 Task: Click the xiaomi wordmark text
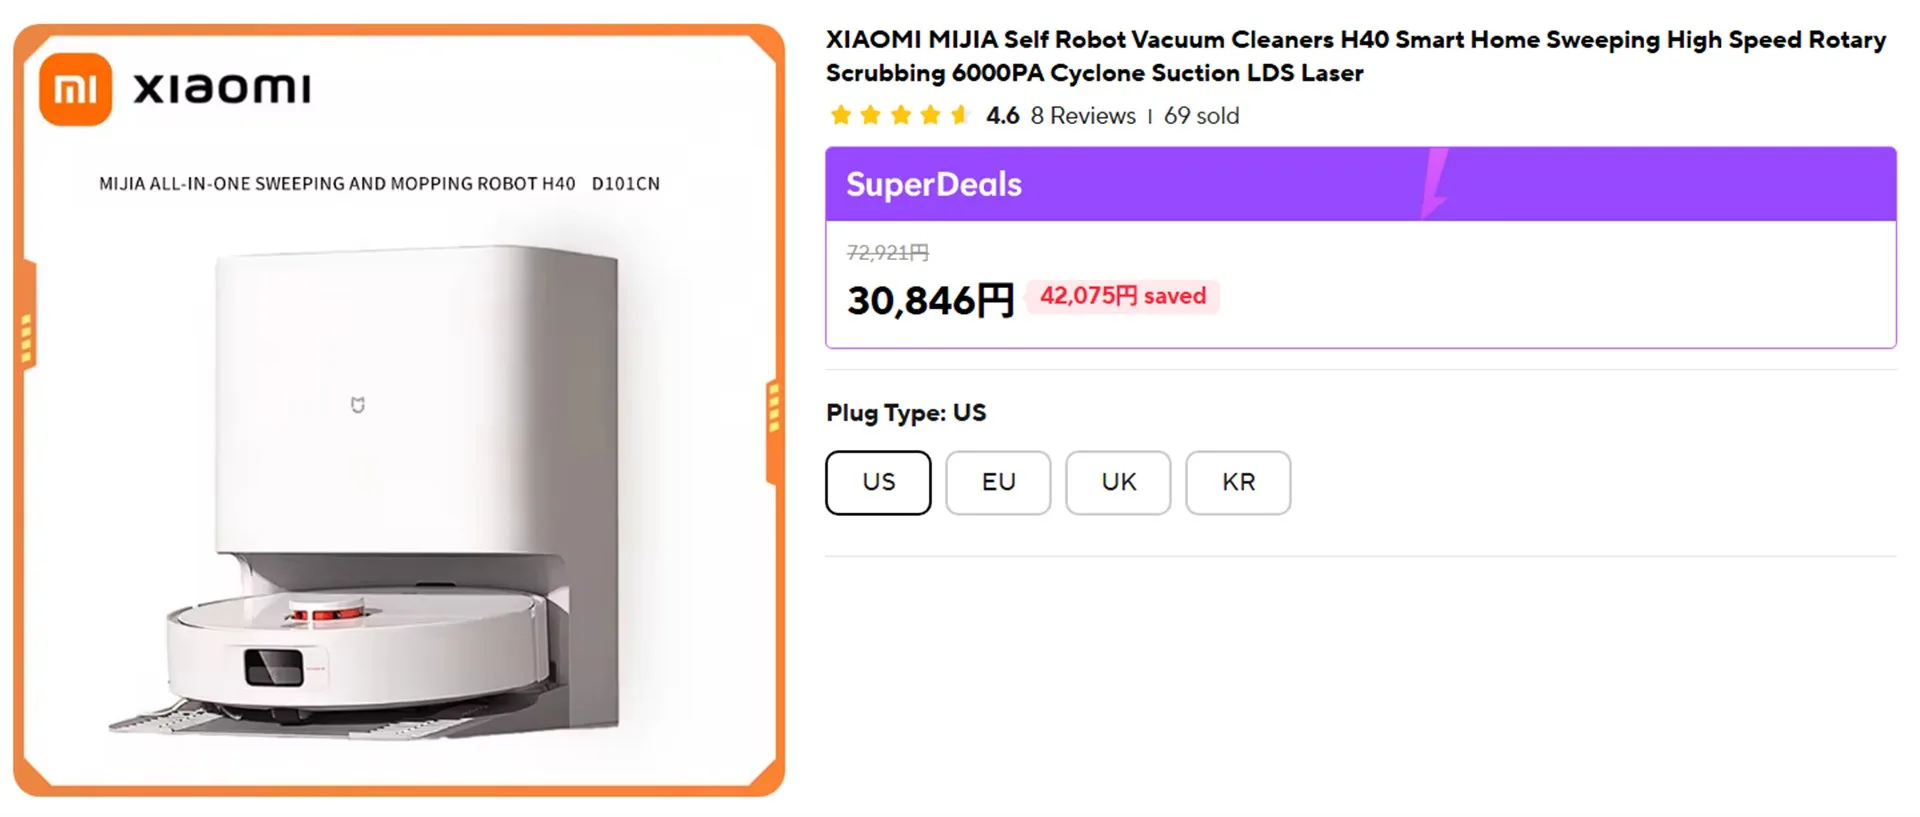[x=222, y=89]
